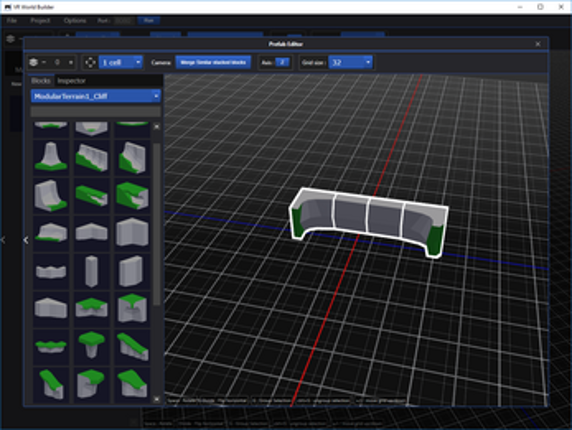Image resolution: width=572 pixels, height=430 pixels.
Task: Click the layer number field showing 0
Action: pos(57,62)
